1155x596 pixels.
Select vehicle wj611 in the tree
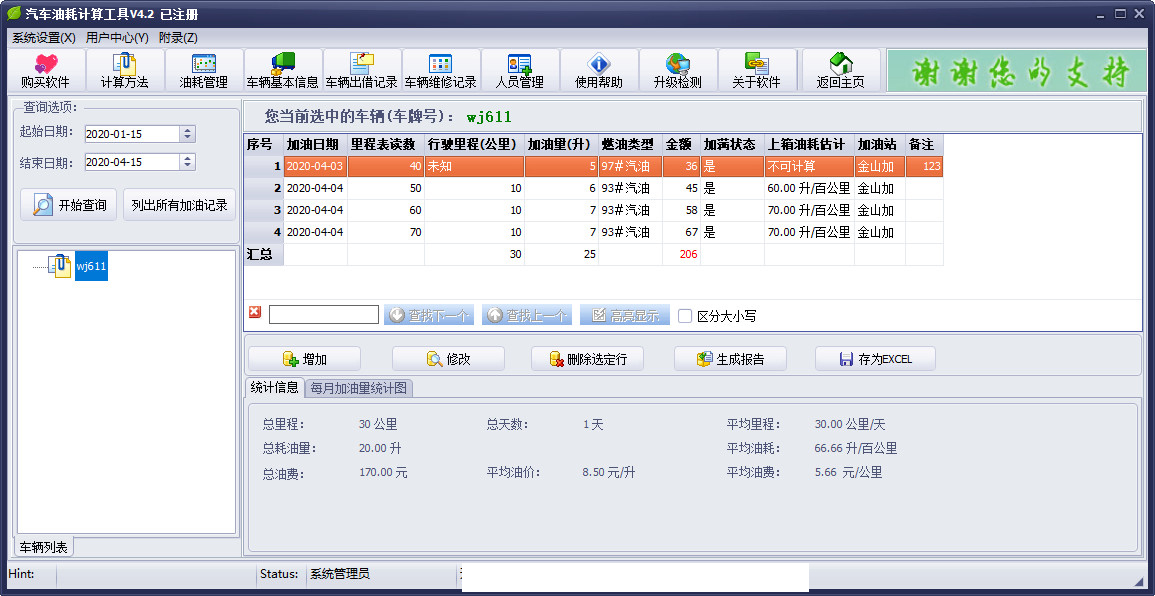[91, 267]
